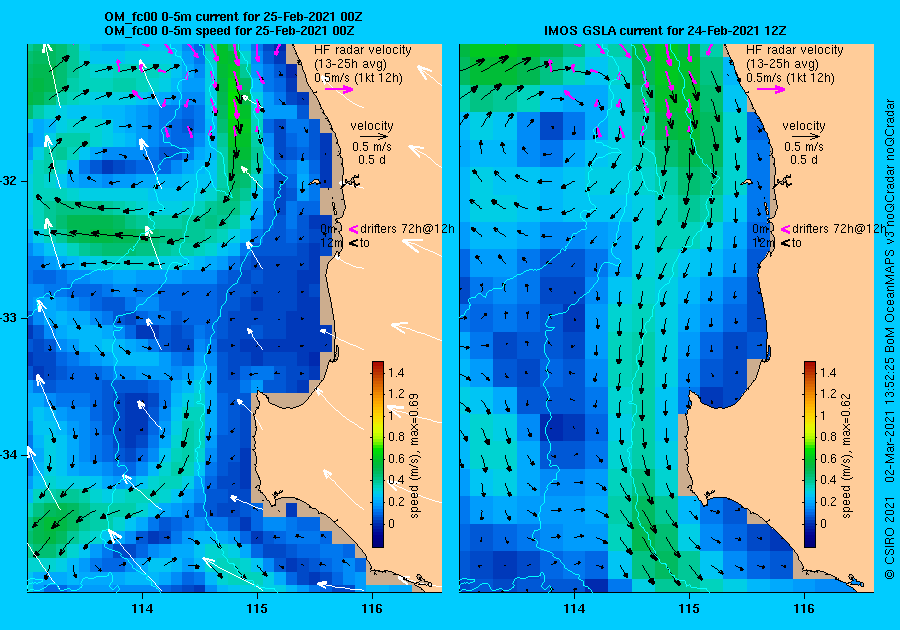
Task: Click the 0.6 tick on right color bar
Action: point(829,458)
